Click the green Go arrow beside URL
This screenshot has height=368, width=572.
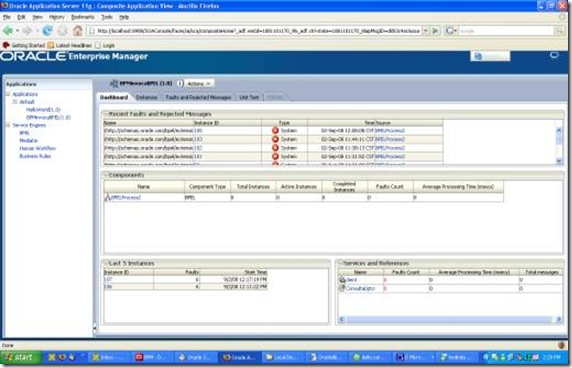tap(435, 31)
